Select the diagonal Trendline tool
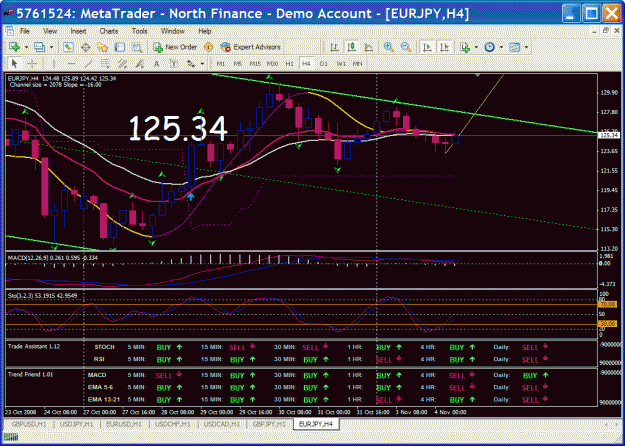Image resolution: width=625 pixels, height=446 pixels. 88,63
